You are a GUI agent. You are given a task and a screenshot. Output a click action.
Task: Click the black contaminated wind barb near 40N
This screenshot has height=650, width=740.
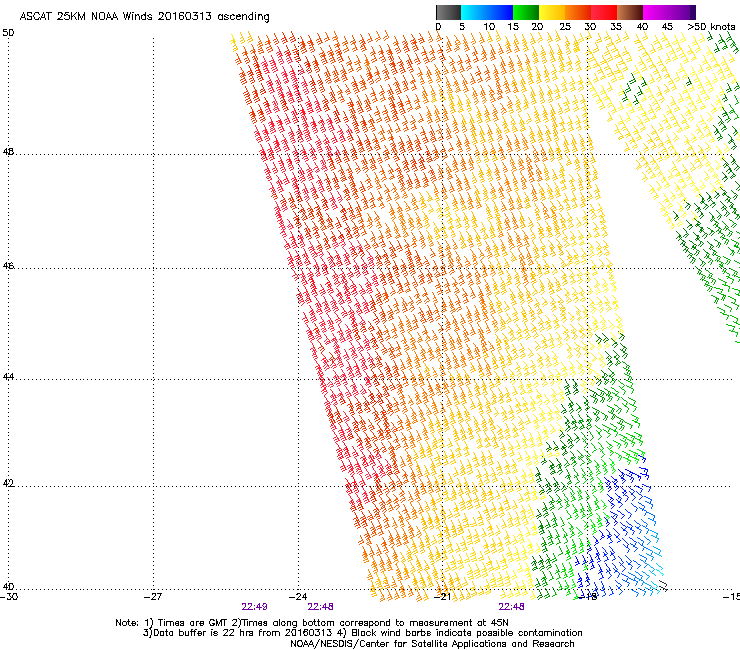pyautogui.click(x=663, y=586)
